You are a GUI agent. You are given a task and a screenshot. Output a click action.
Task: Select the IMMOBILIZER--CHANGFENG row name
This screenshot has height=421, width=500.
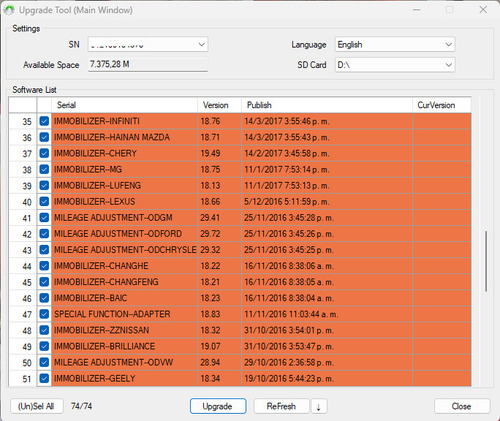106,282
